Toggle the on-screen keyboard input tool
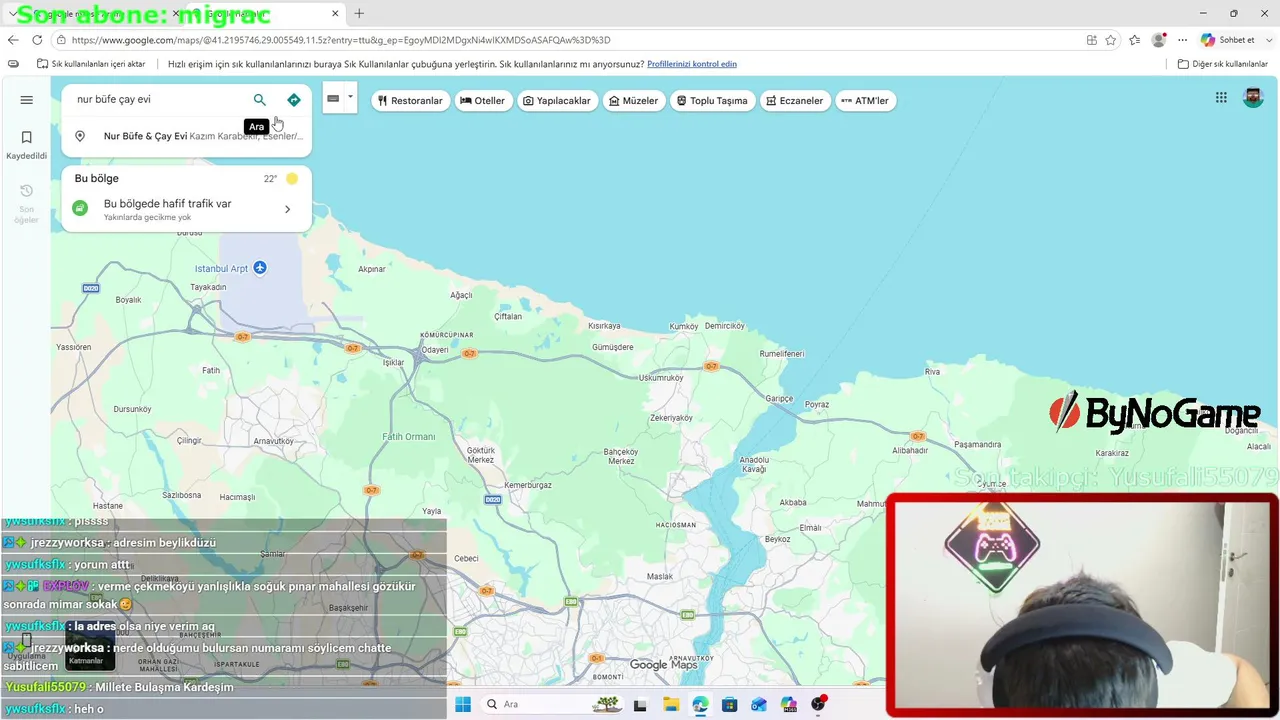 pos(333,98)
